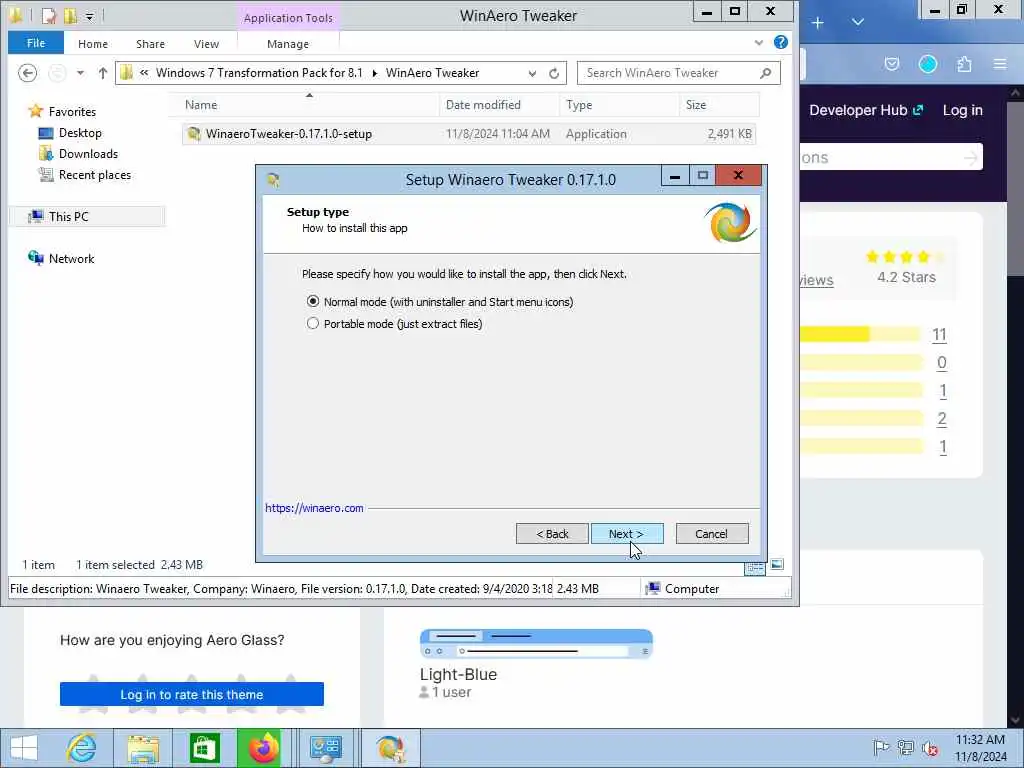Open the https://winaero.com link

314,508
